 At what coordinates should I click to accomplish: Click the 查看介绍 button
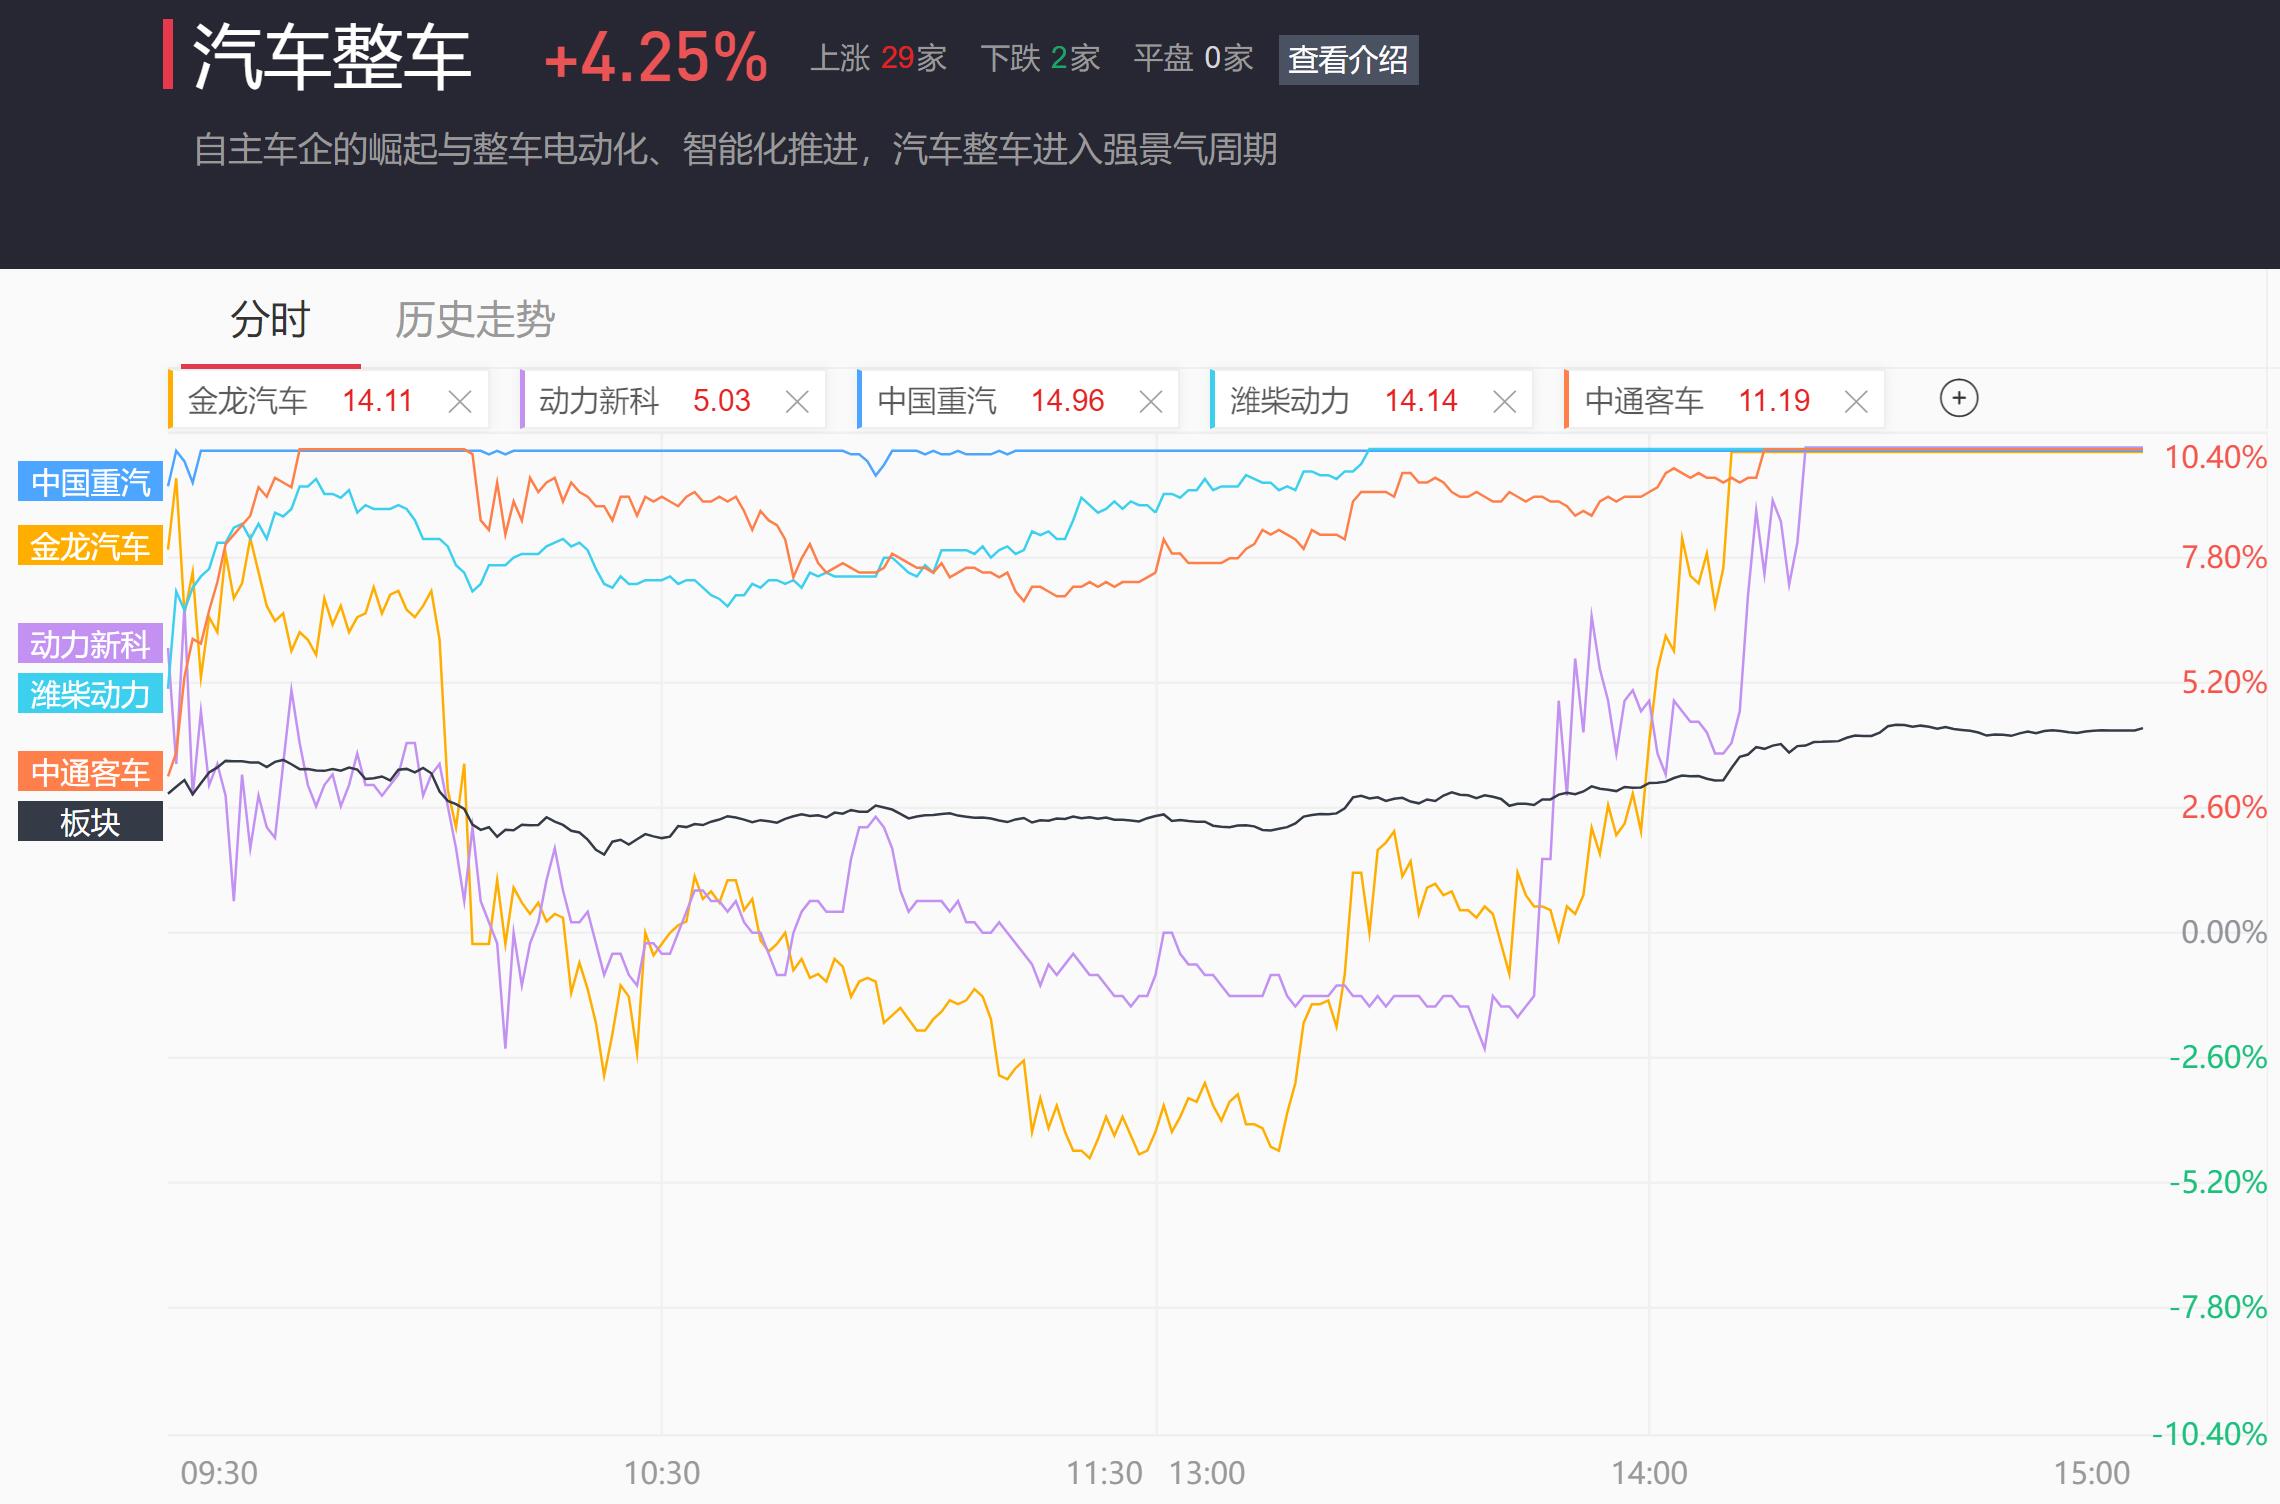click(1348, 60)
